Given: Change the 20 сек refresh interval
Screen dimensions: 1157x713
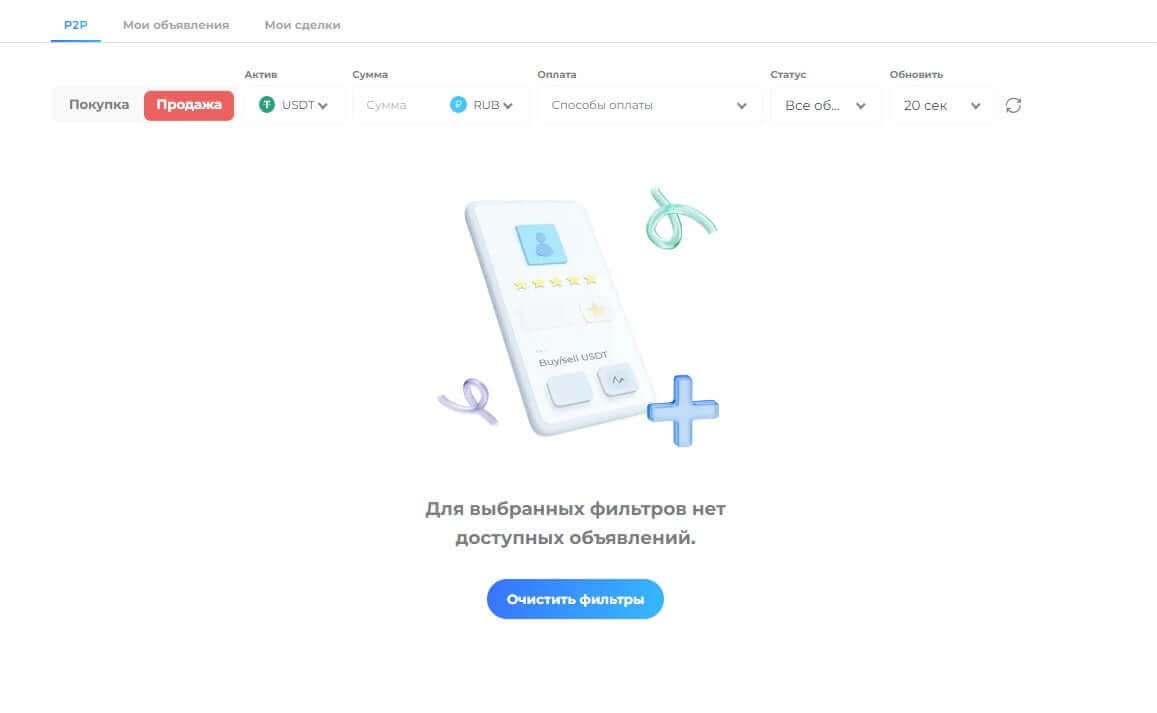Looking at the screenshot, I should point(942,105).
